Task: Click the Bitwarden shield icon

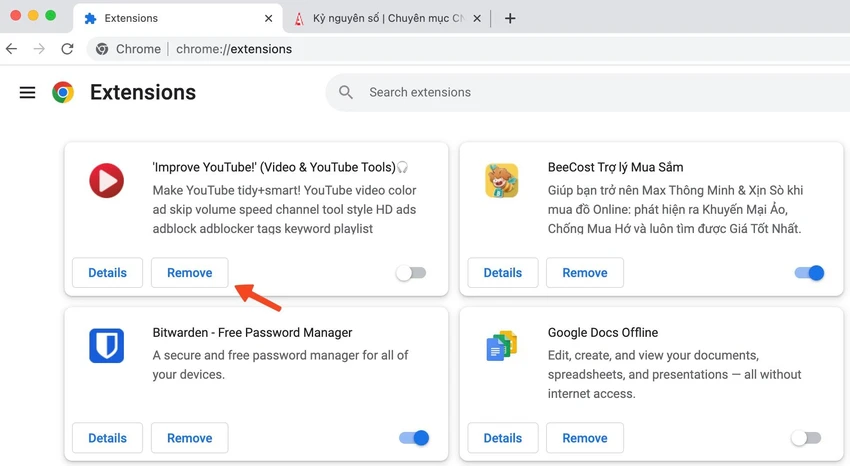Action: pyautogui.click(x=106, y=346)
